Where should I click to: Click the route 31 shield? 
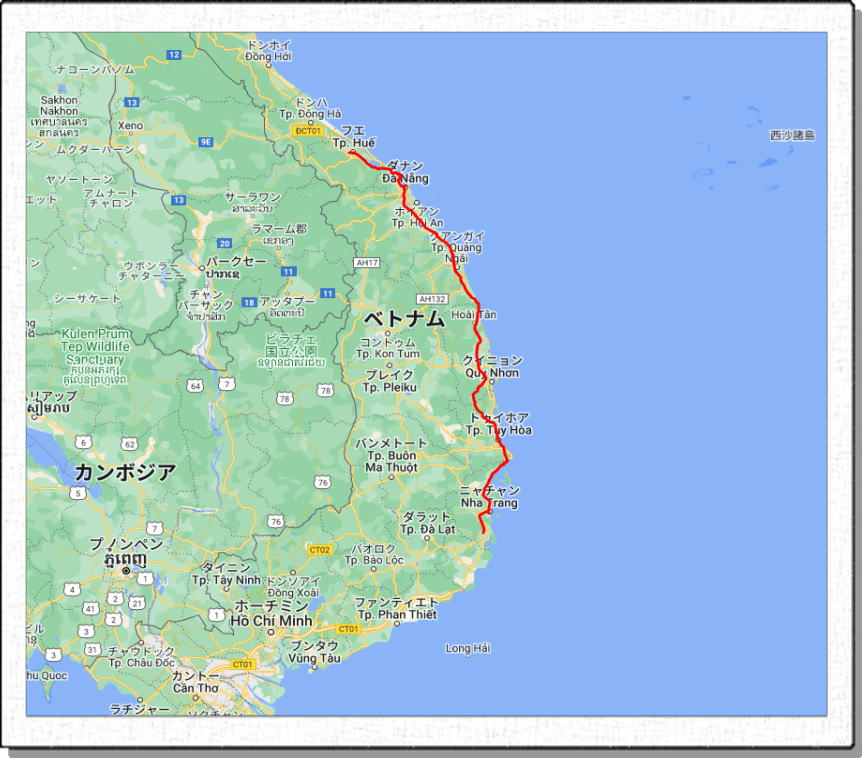(x=91, y=650)
